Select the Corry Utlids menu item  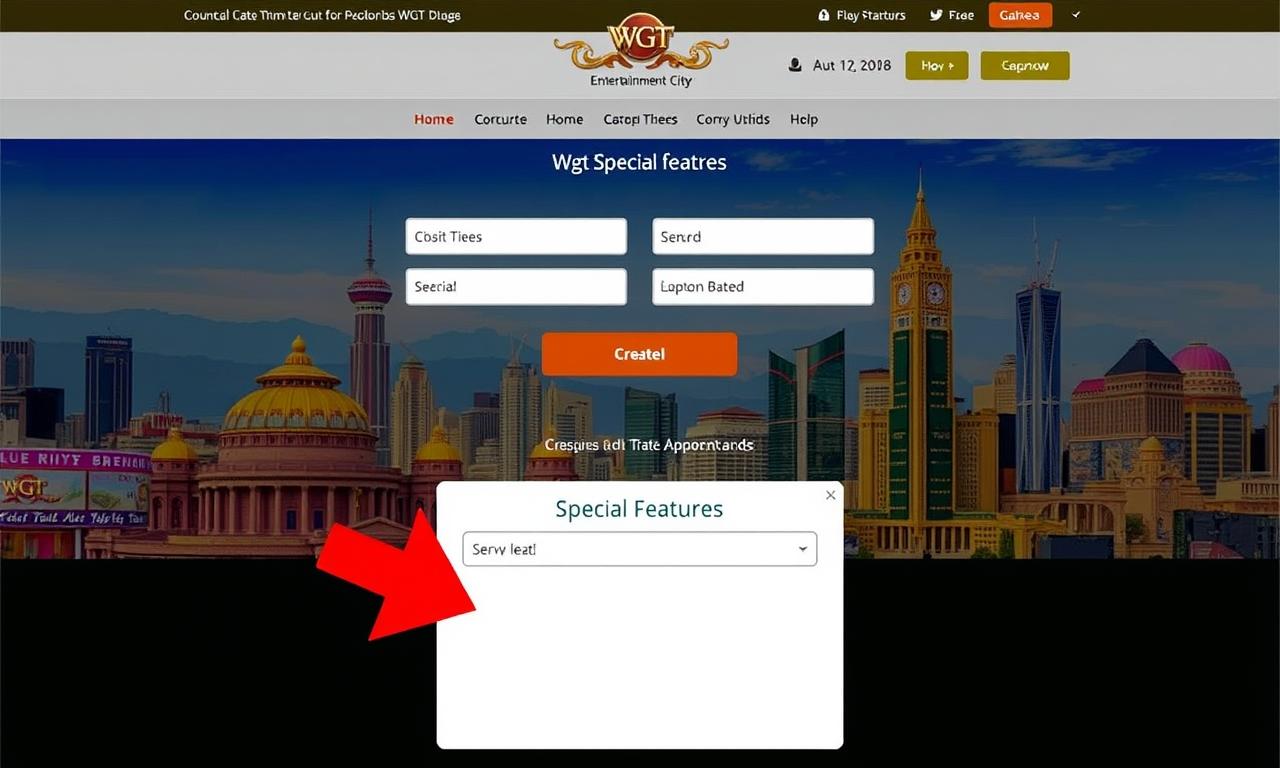(x=733, y=119)
